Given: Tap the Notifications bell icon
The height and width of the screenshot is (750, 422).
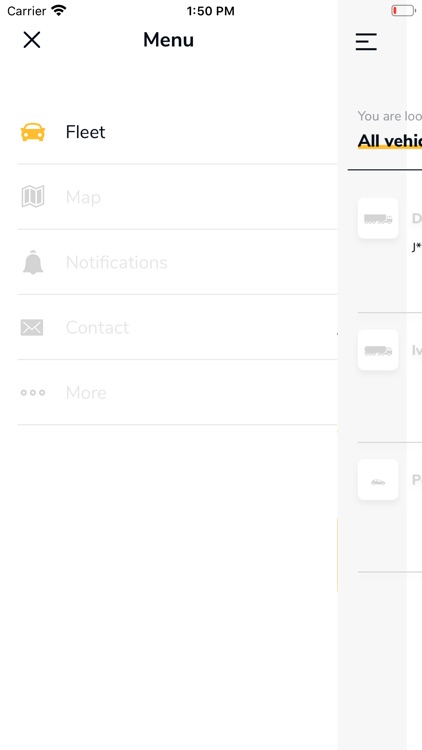Looking at the screenshot, I should [x=33, y=263].
